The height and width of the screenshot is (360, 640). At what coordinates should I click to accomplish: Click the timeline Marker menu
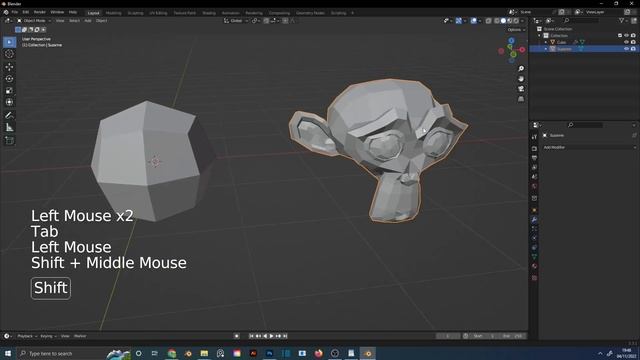[80, 336]
